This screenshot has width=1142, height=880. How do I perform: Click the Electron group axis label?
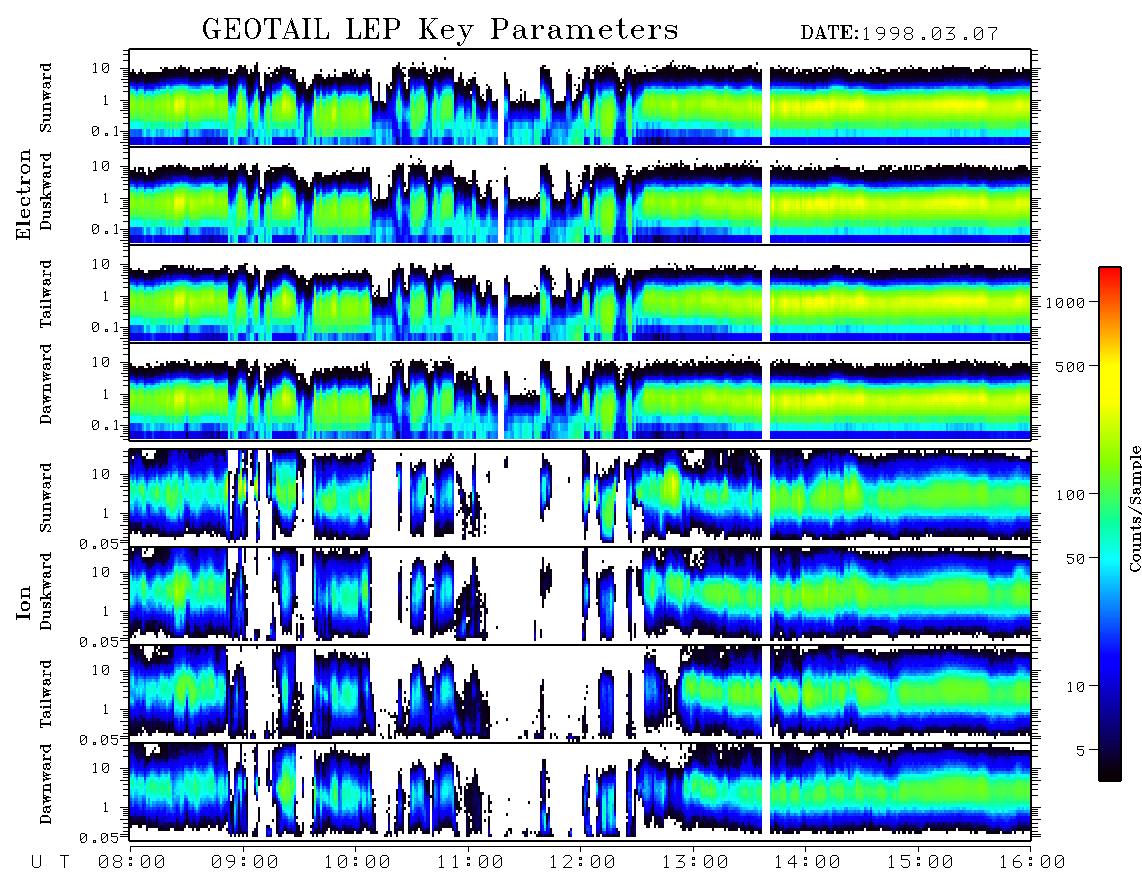click(24, 194)
